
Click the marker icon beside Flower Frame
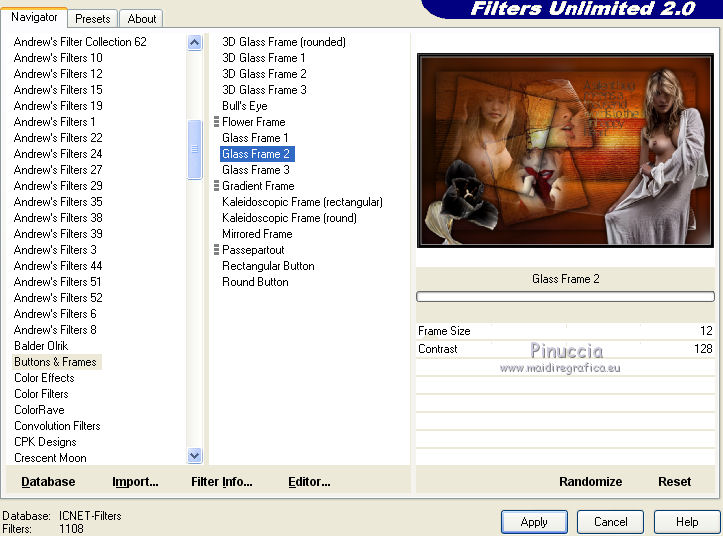coord(216,122)
